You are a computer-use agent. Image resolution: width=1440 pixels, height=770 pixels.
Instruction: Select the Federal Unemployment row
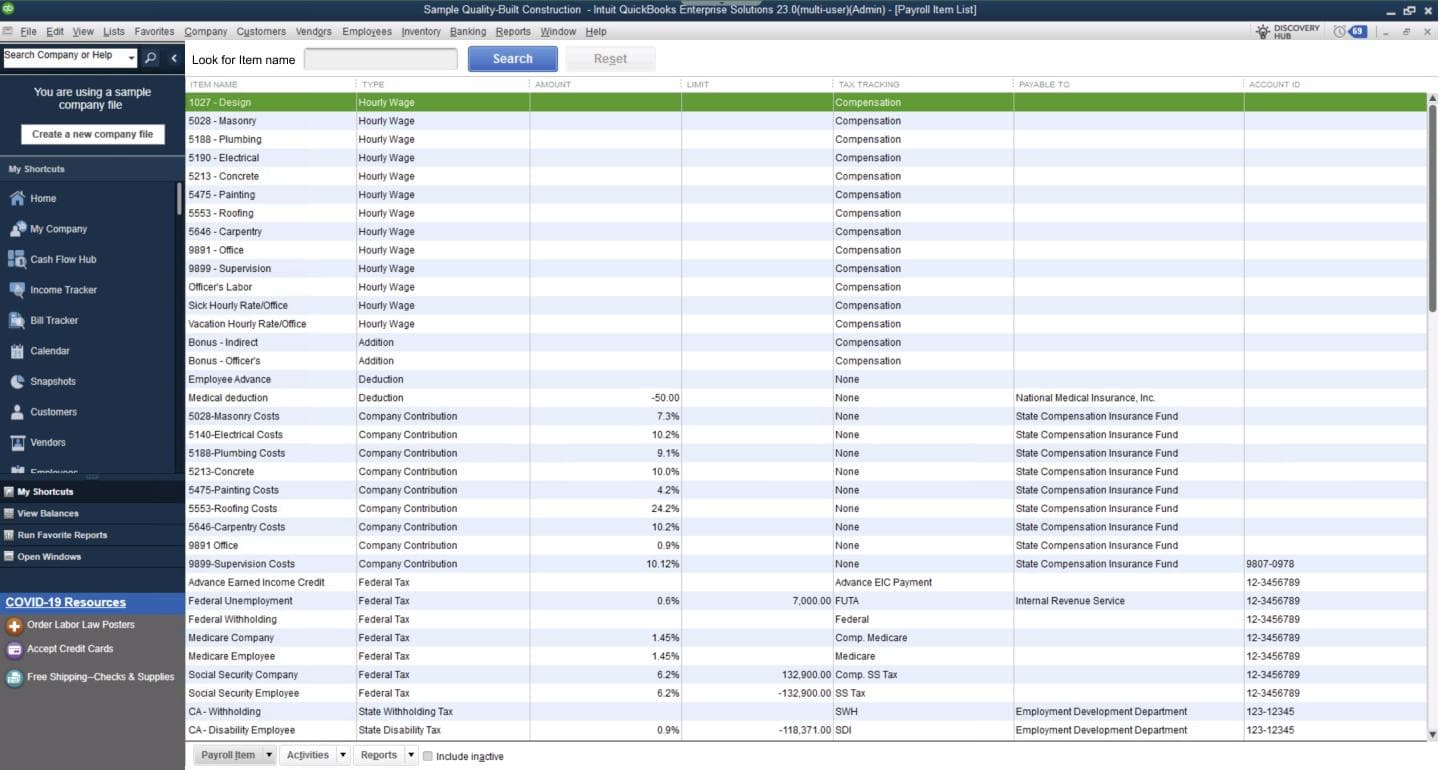pyautogui.click(x=806, y=601)
